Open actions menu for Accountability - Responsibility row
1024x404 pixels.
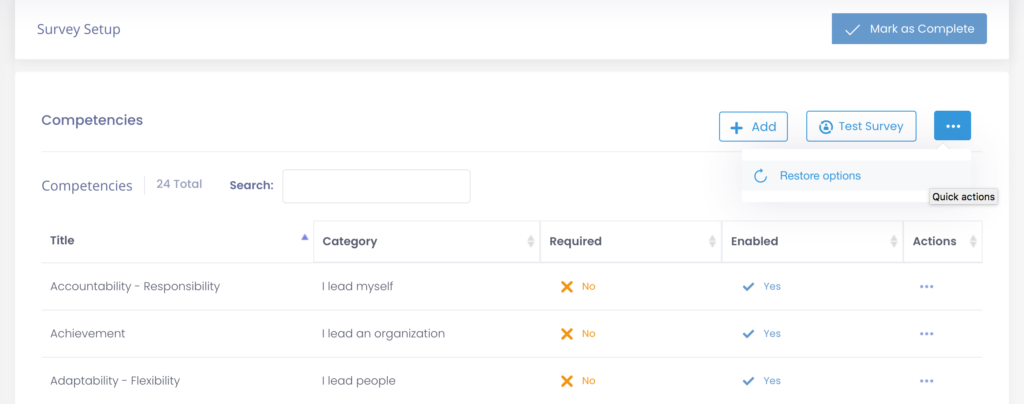tap(926, 287)
